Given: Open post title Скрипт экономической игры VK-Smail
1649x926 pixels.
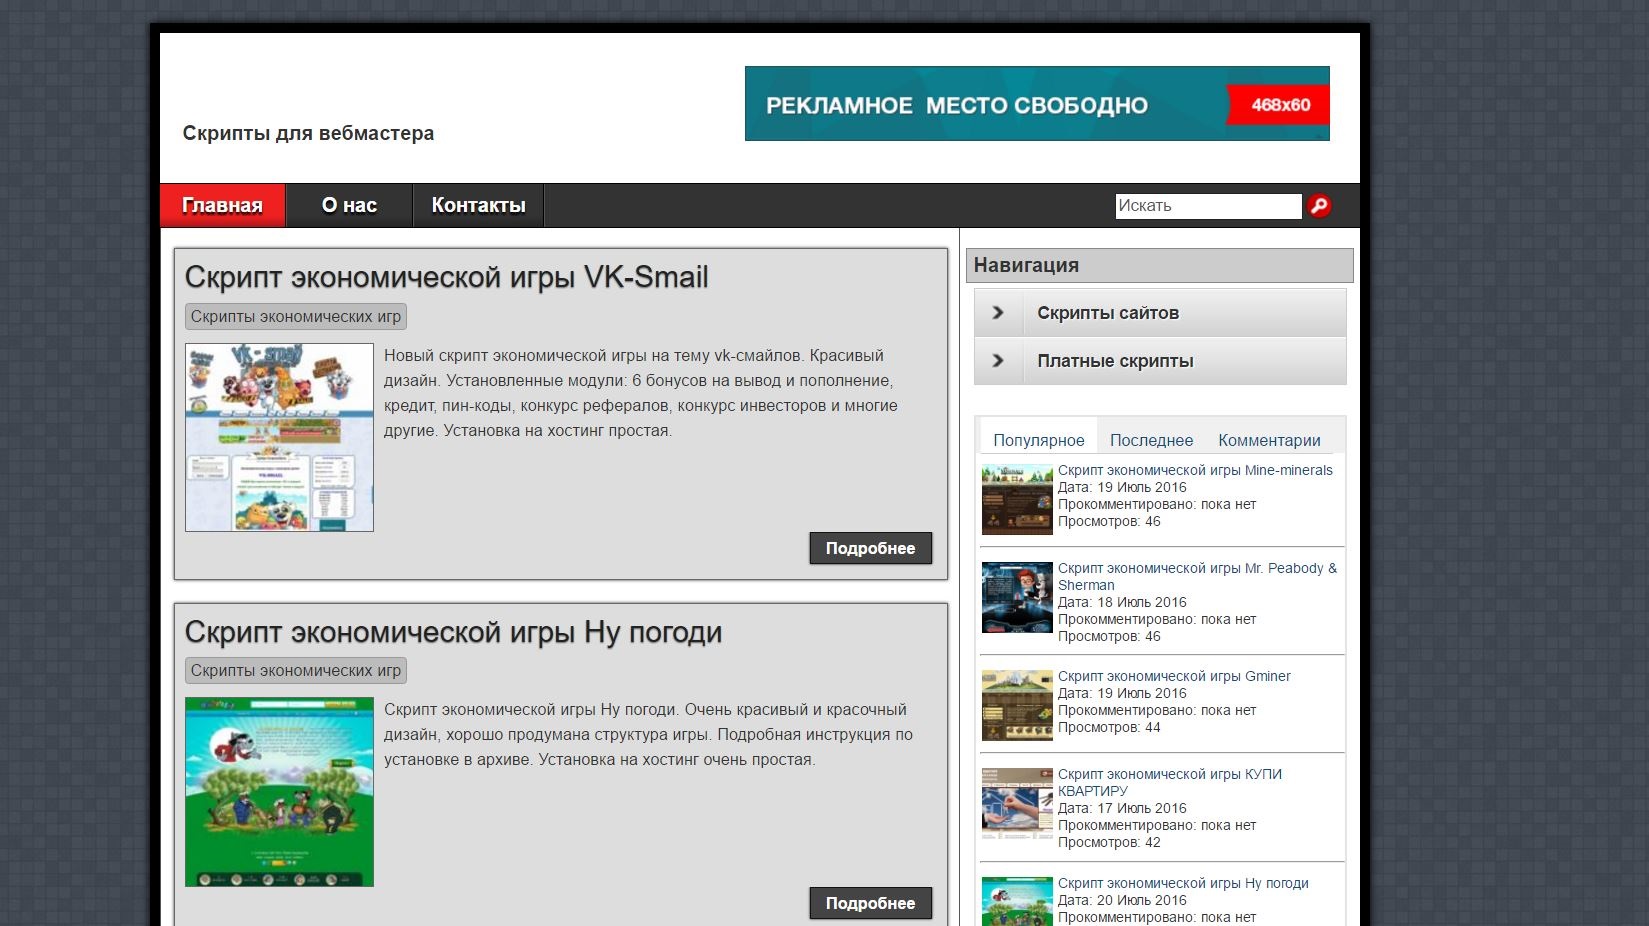Looking at the screenshot, I should (x=446, y=277).
